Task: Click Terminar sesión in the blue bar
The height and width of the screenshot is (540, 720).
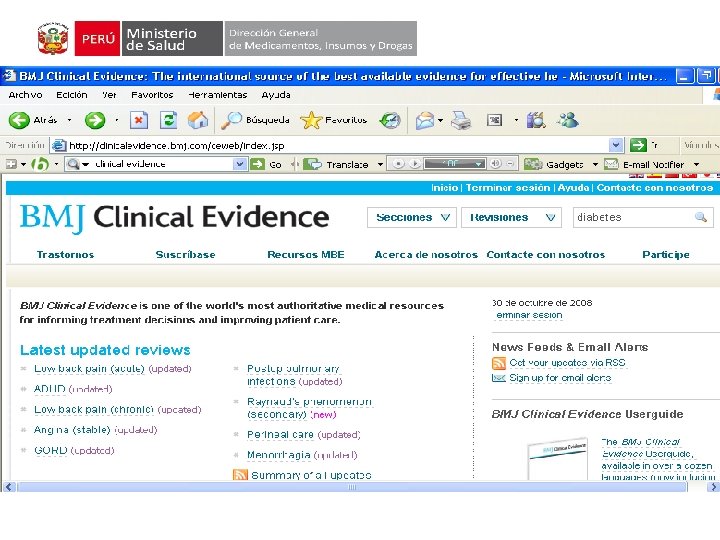Action: [508, 188]
